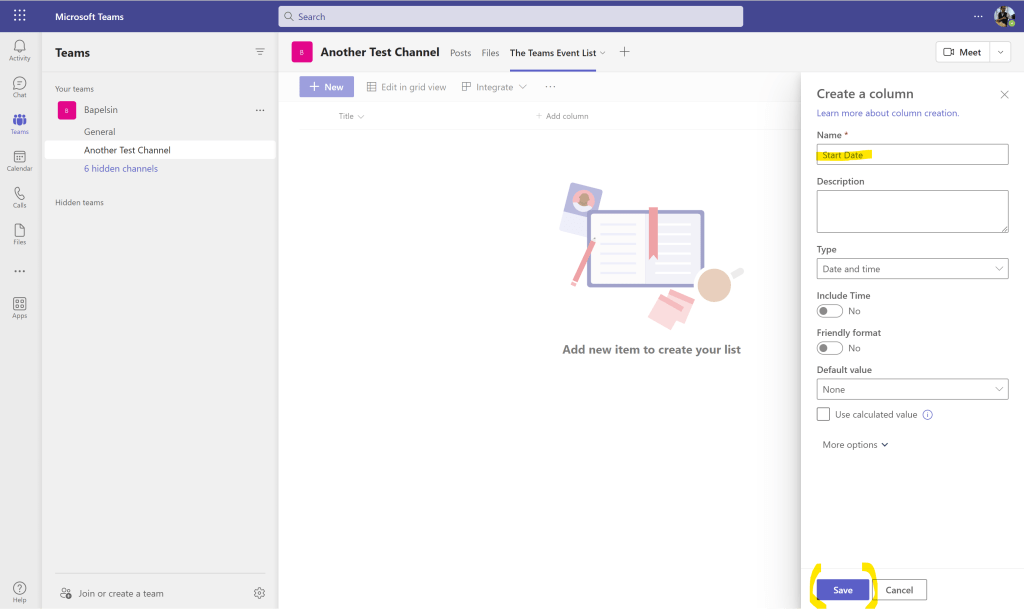Click the Save button

tap(843, 590)
